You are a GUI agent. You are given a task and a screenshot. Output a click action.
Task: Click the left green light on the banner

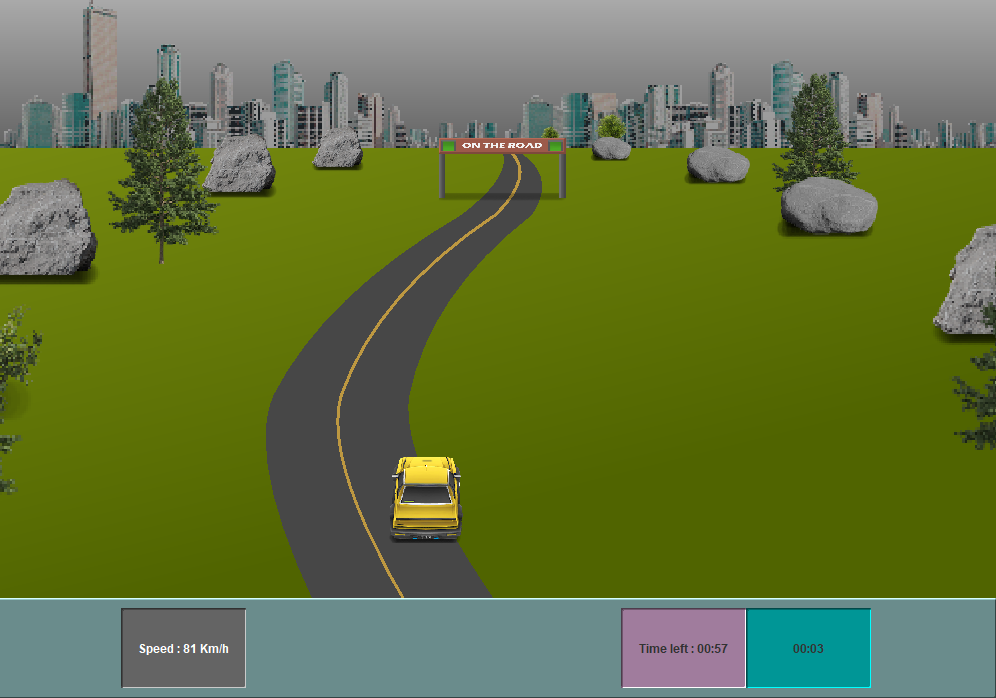[448, 146]
